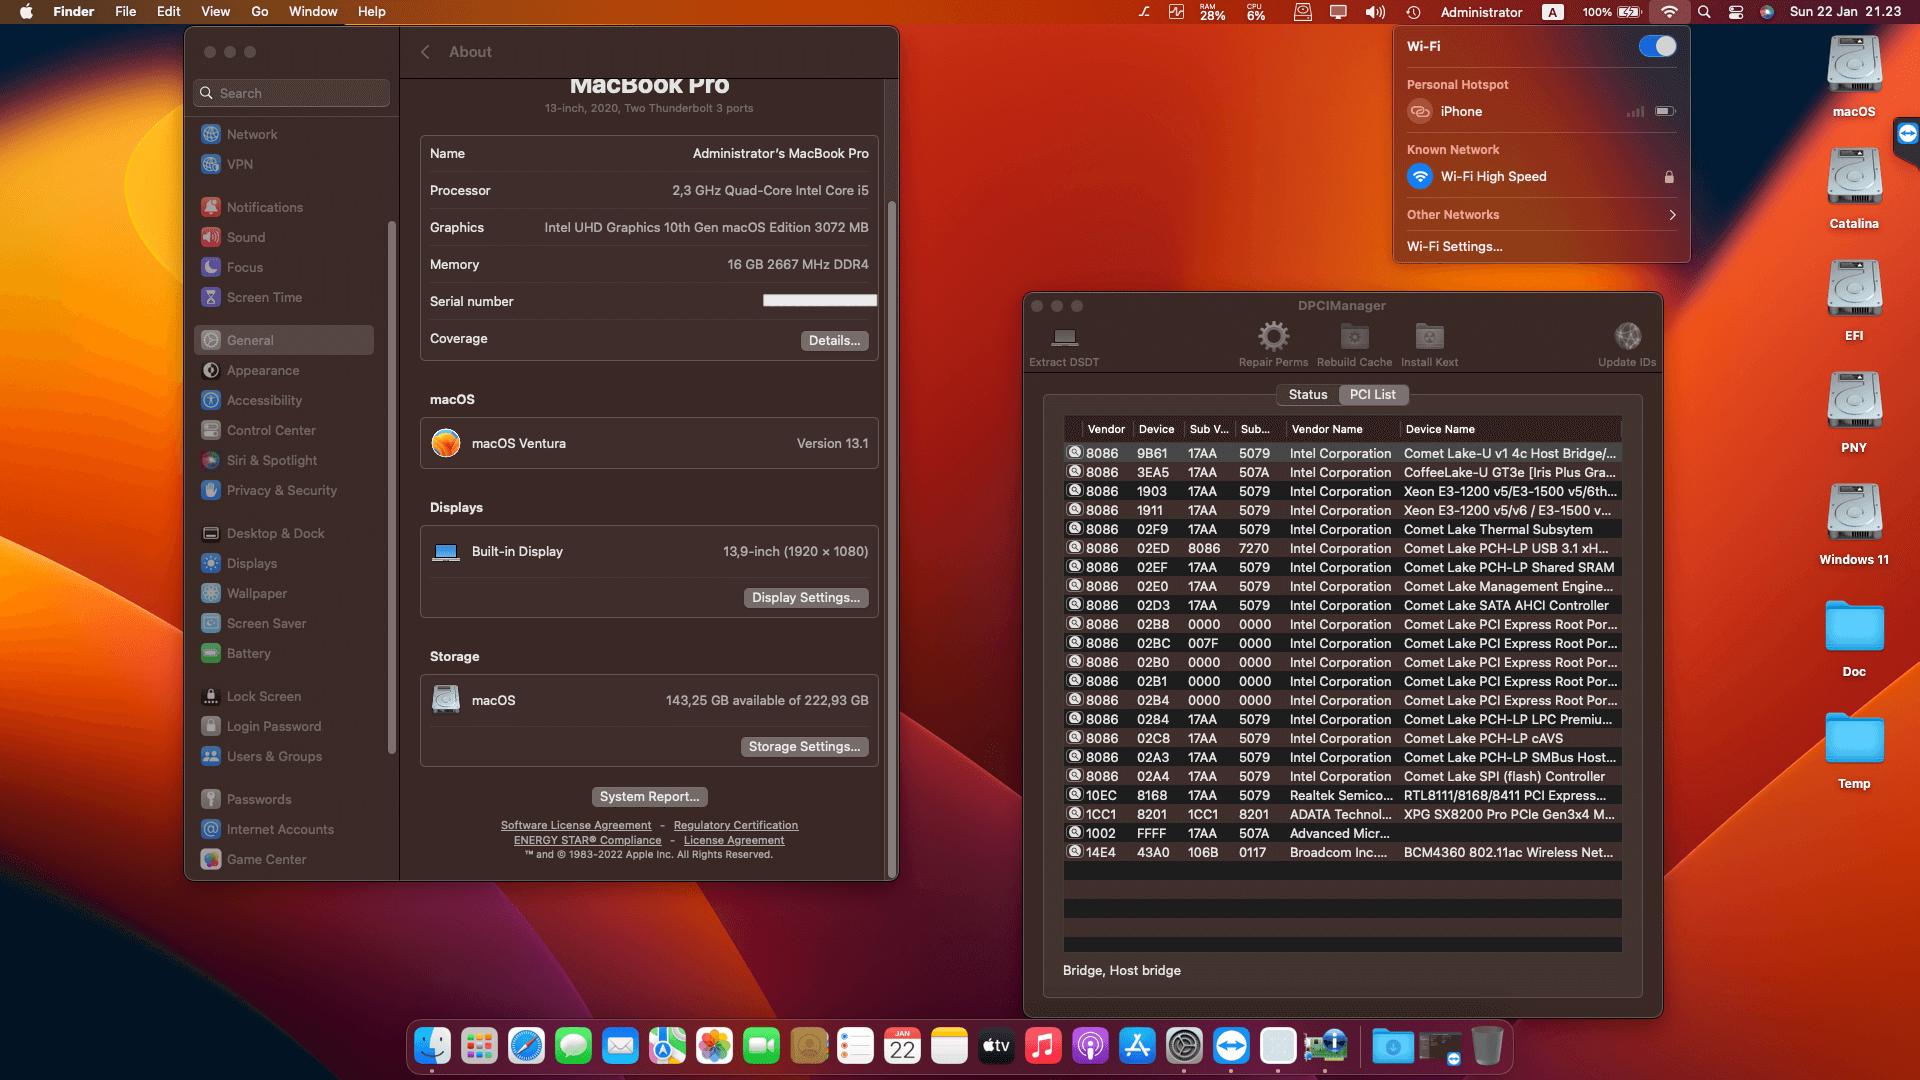Open Apple TV app in Dock
The image size is (1920, 1080).
pos(997,1046)
